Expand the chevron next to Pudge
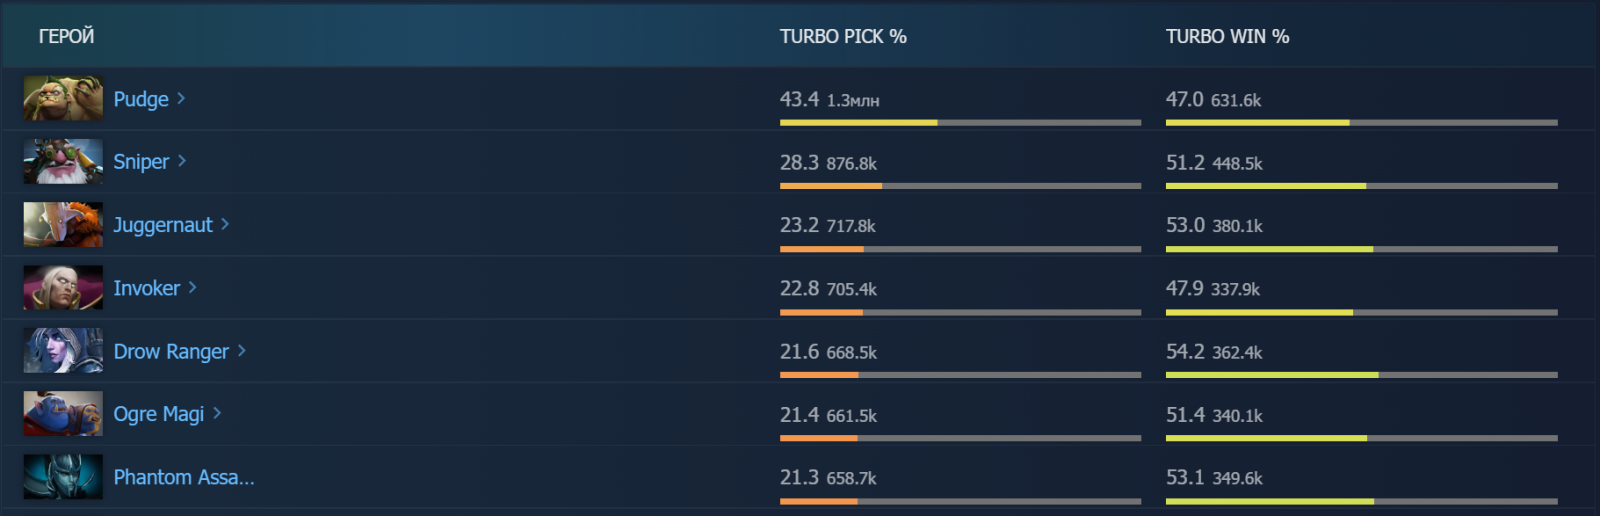This screenshot has width=1600, height=516. tap(181, 98)
